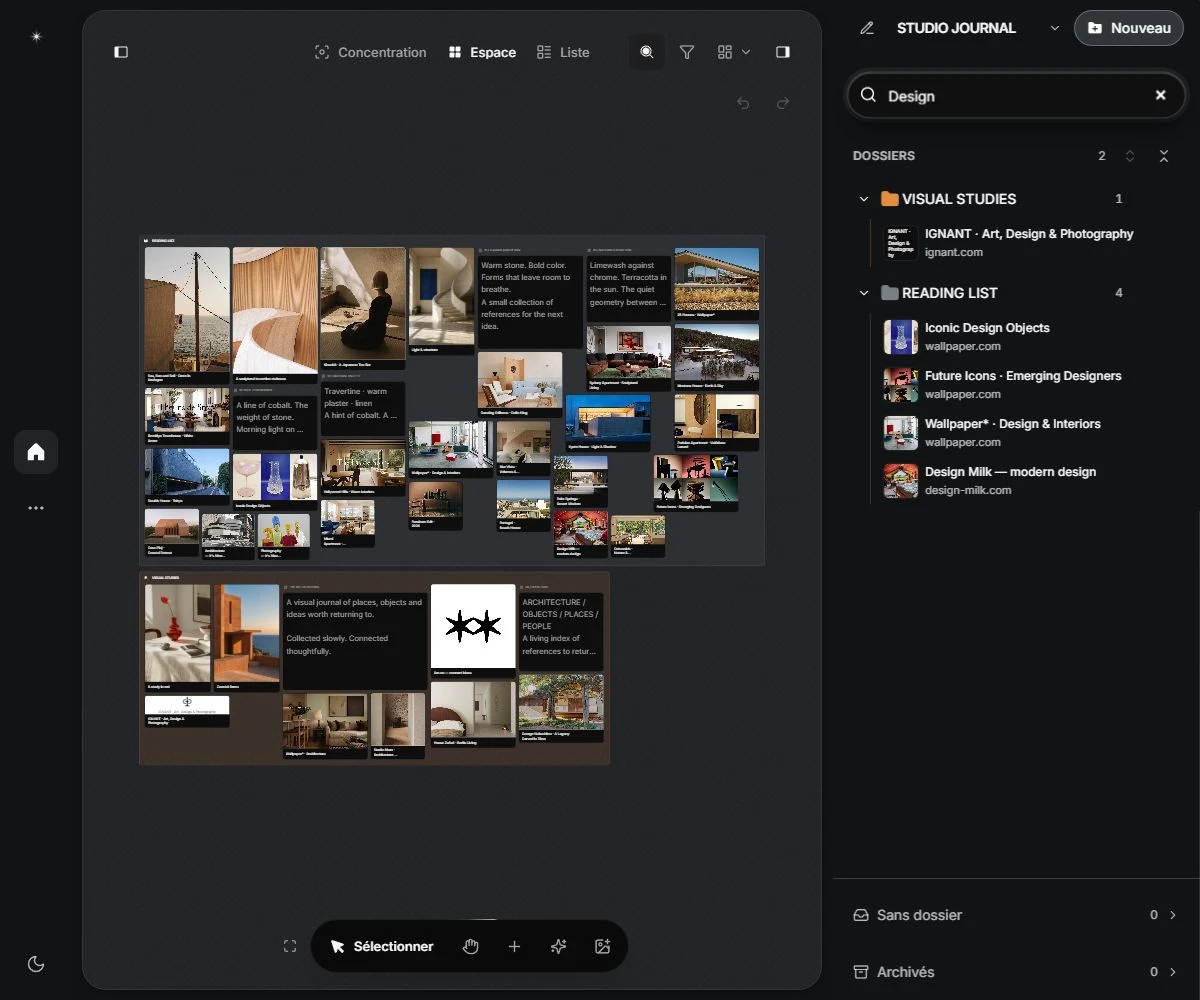Click the Design Milk thumbnail in sidebar
Viewport: 1200px width, 1000px height.
[x=900, y=481]
